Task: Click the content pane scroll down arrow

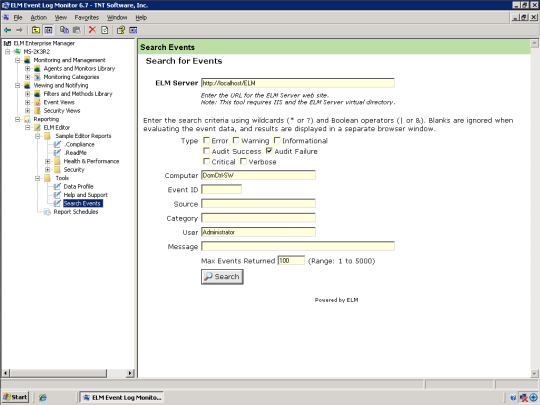Action: [534, 373]
